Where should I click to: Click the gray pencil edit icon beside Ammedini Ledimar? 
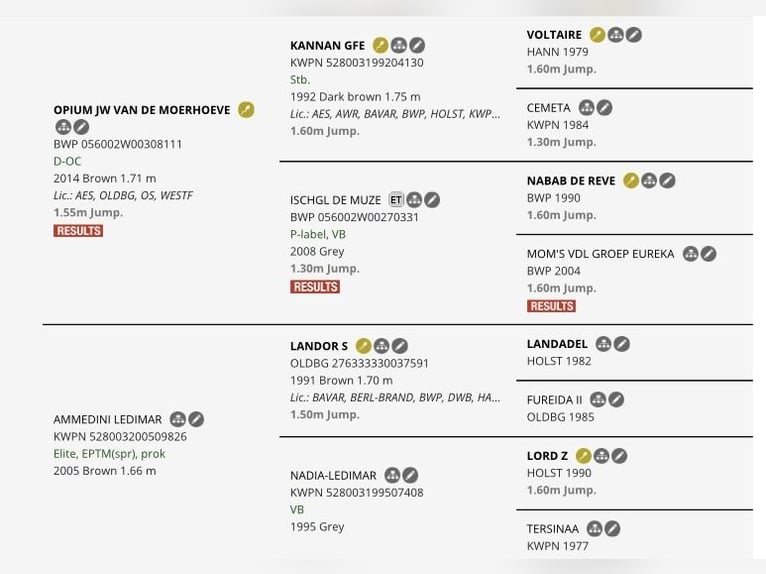coord(196,419)
